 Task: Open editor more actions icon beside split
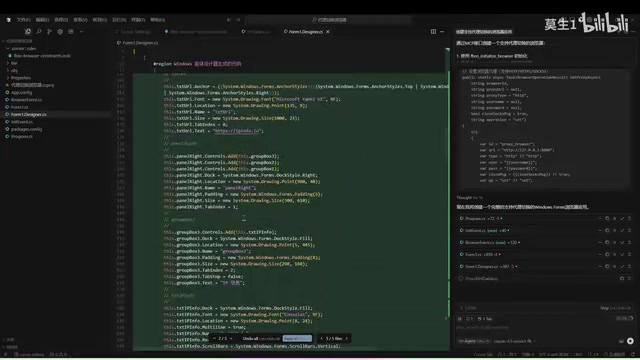(442, 31)
